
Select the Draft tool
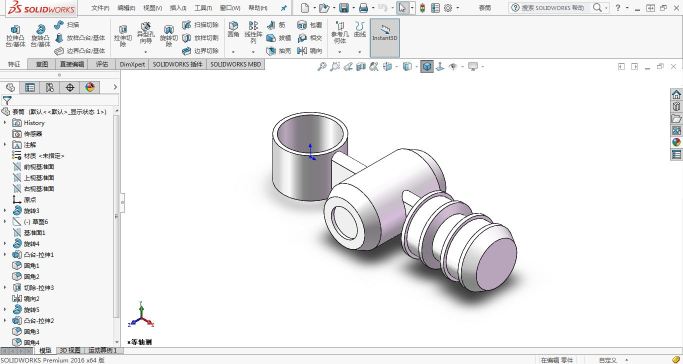279,38
